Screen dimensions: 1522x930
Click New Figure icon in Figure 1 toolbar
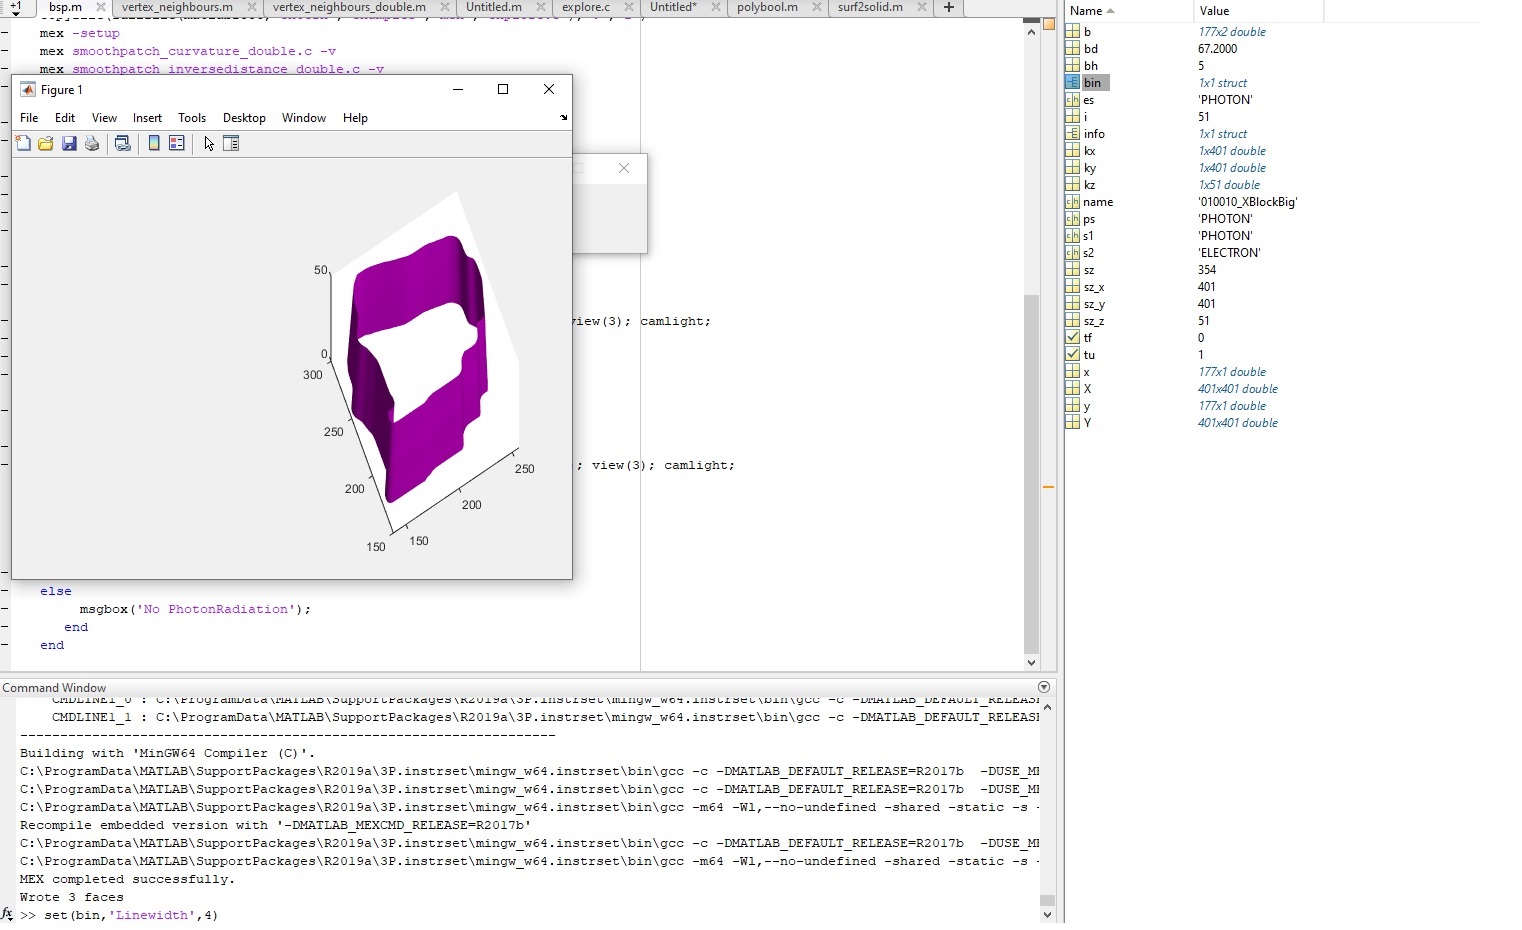pos(23,144)
